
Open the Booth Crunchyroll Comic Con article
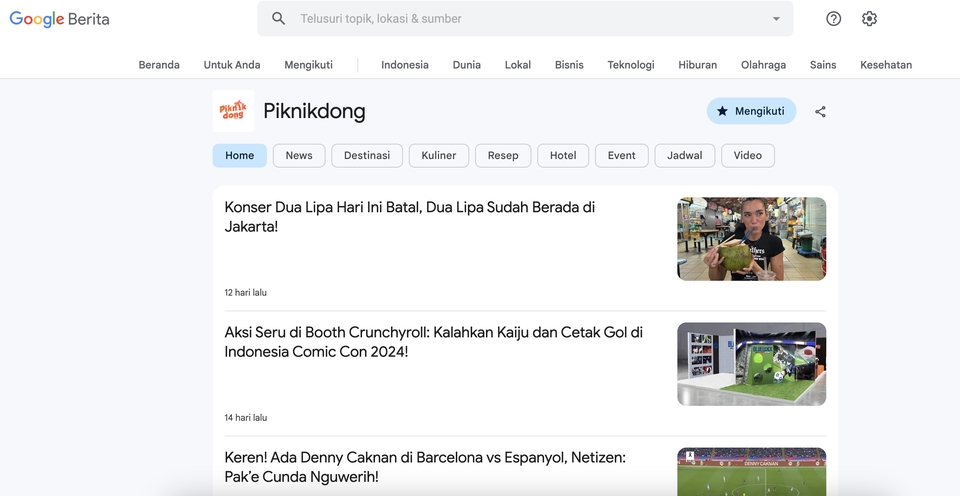click(433, 342)
